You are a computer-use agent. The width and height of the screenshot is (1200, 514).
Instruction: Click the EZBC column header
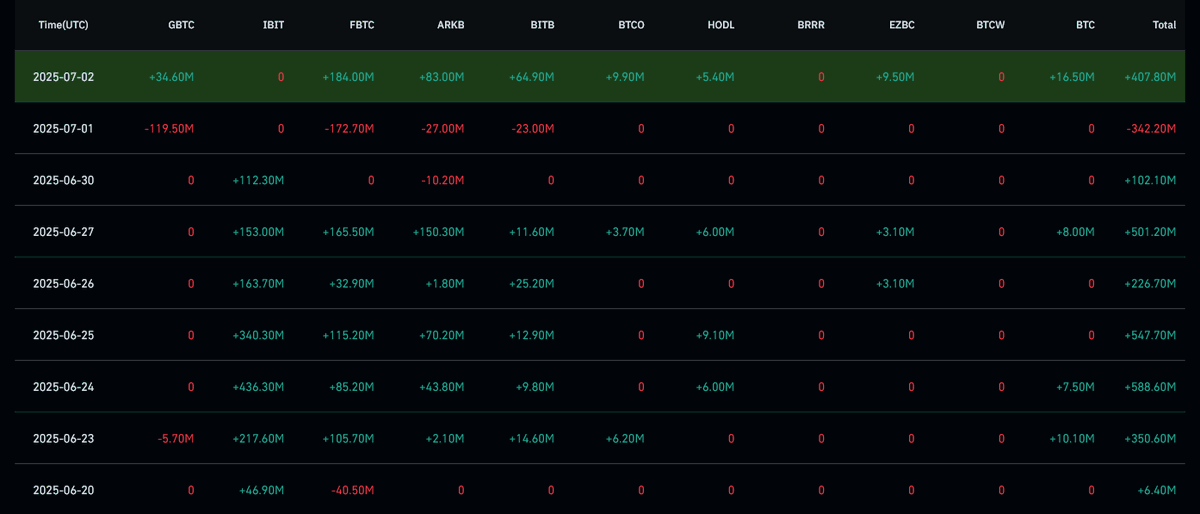click(x=901, y=25)
